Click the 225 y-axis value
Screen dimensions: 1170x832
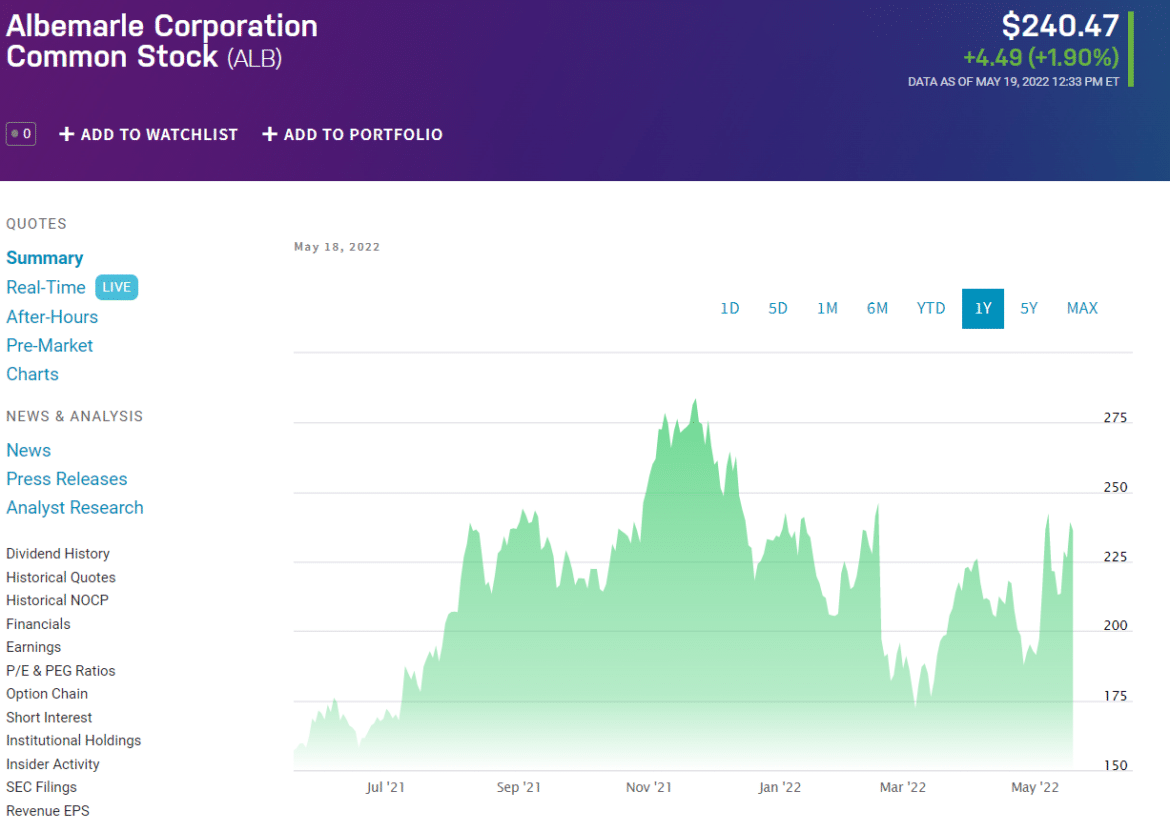[1116, 557]
